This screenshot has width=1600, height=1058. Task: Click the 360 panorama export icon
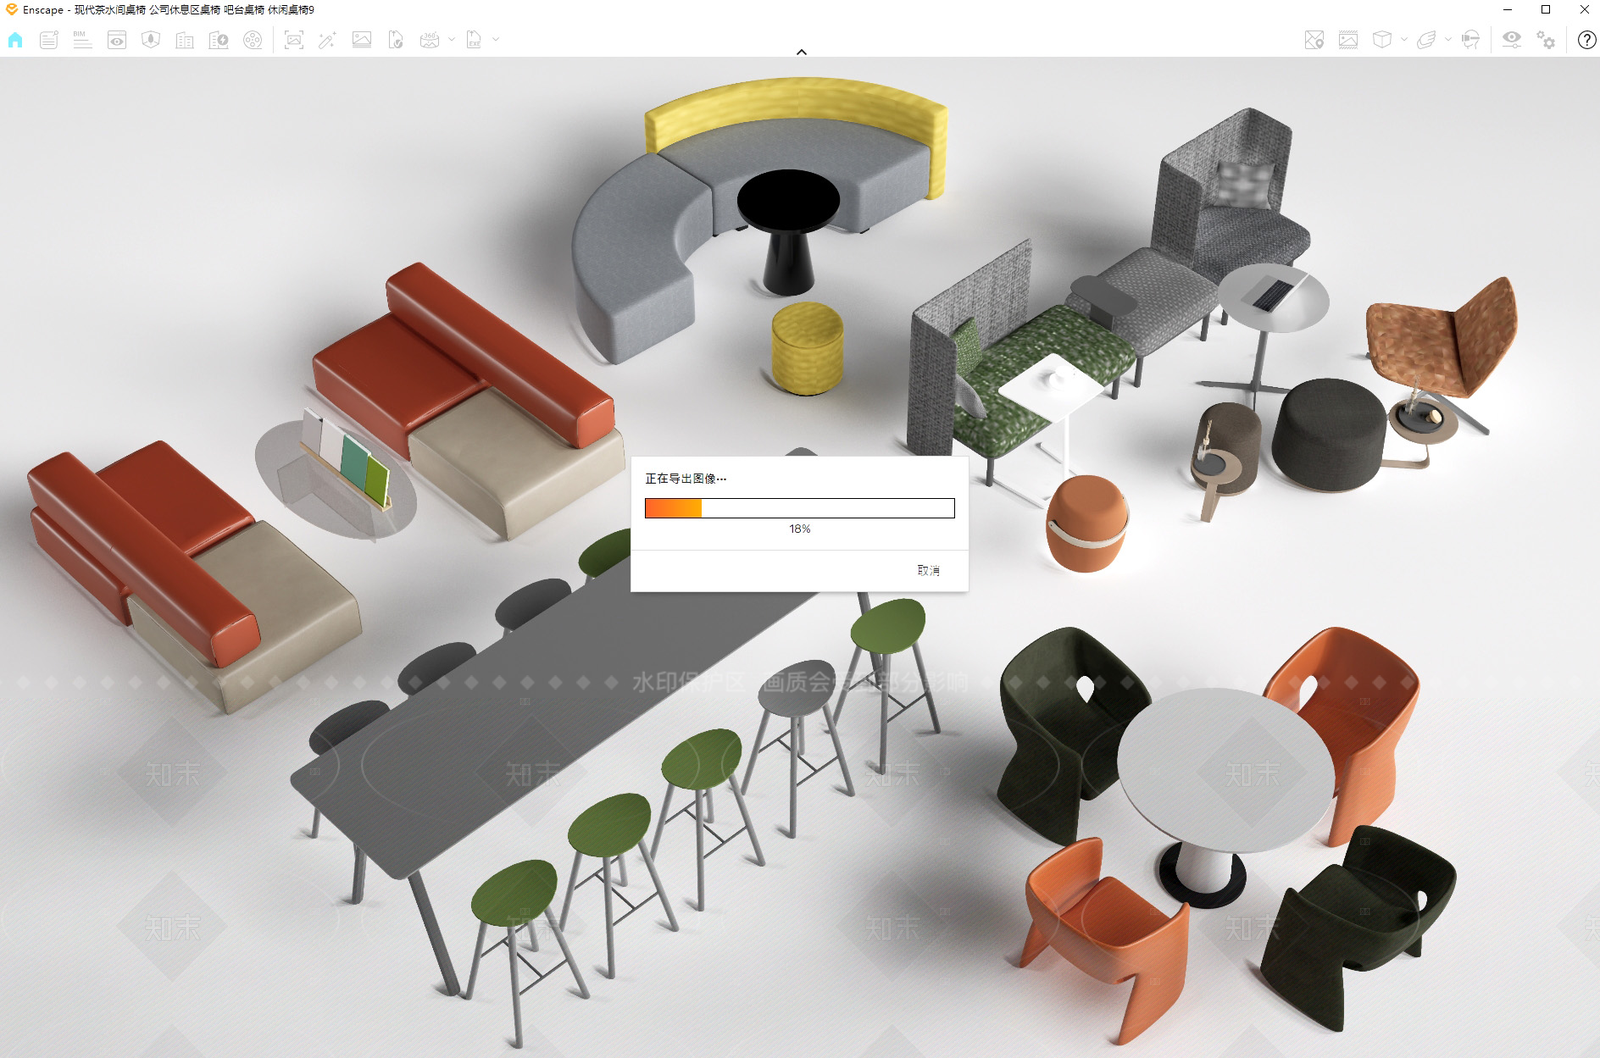[x=430, y=40]
